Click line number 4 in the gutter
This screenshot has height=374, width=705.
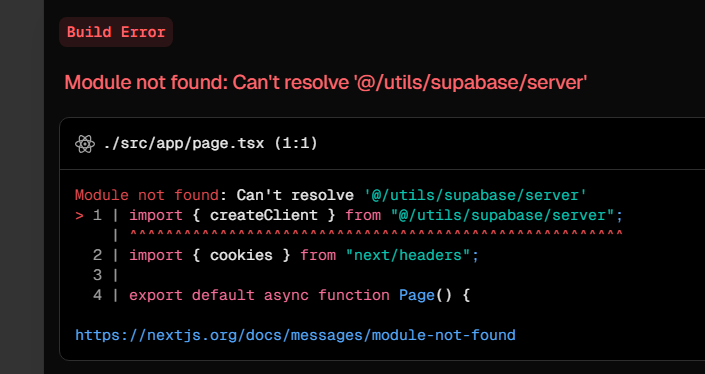tap(98, 295)
